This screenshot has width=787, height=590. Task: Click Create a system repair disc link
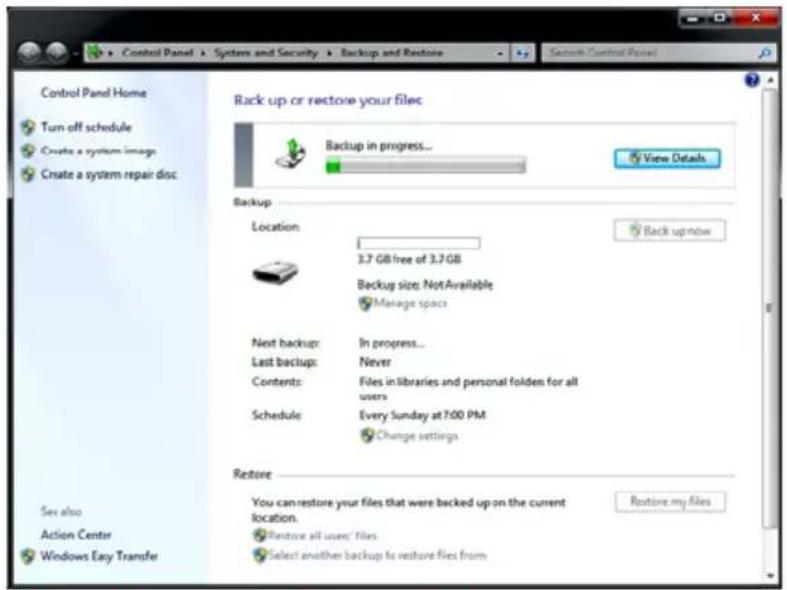click(x=109, y=174)
